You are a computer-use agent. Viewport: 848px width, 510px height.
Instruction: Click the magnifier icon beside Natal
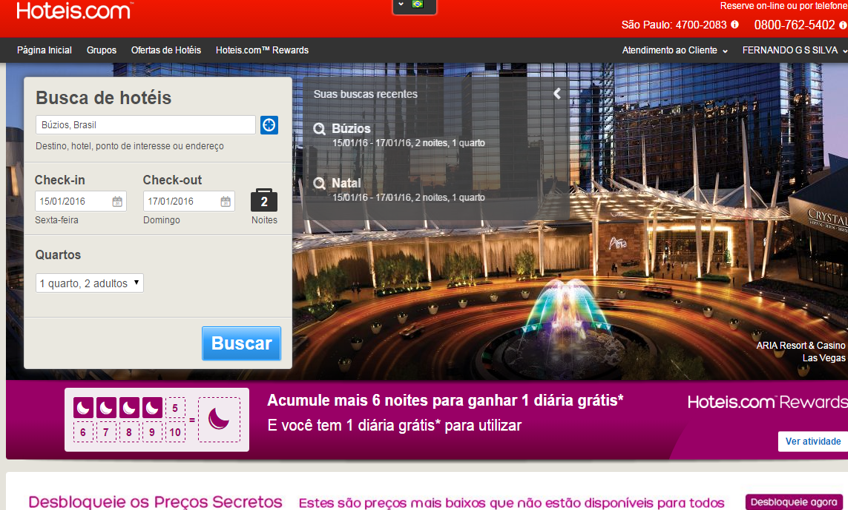pos(320,184)
